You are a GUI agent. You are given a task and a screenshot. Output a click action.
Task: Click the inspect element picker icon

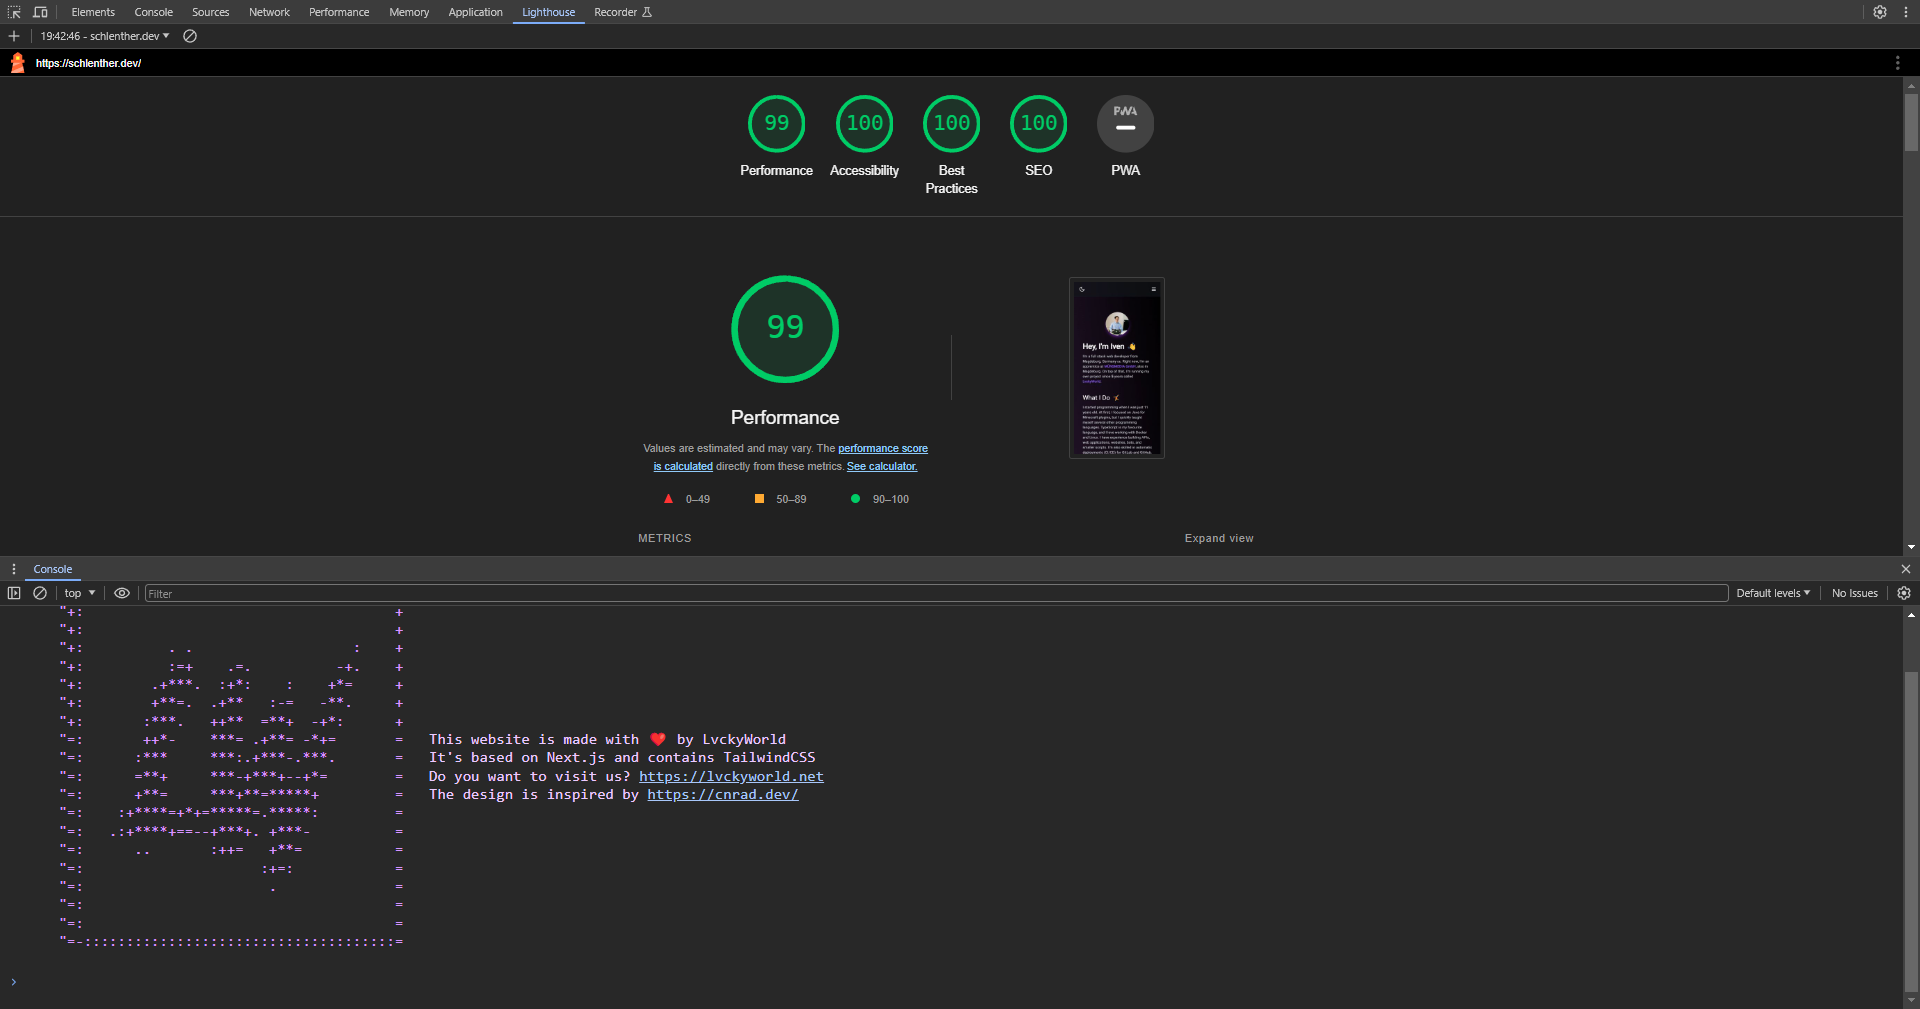(x=14, y=12)
